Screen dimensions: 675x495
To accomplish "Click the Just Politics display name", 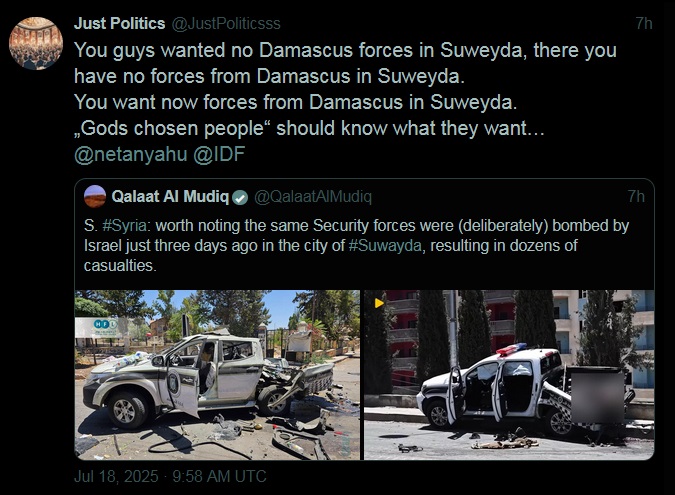I will coord(120,23).
